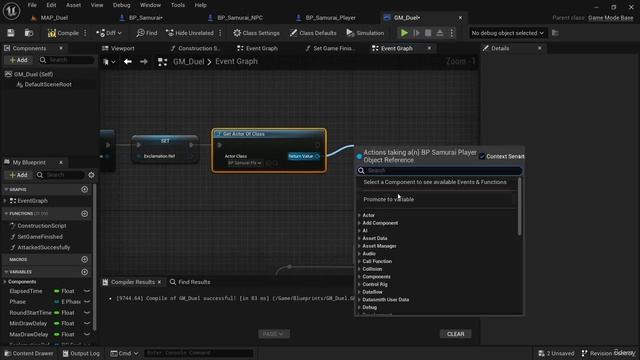Choose Promote to variable
The width and height of the screenshot is (640, 360).
(389, 199)
